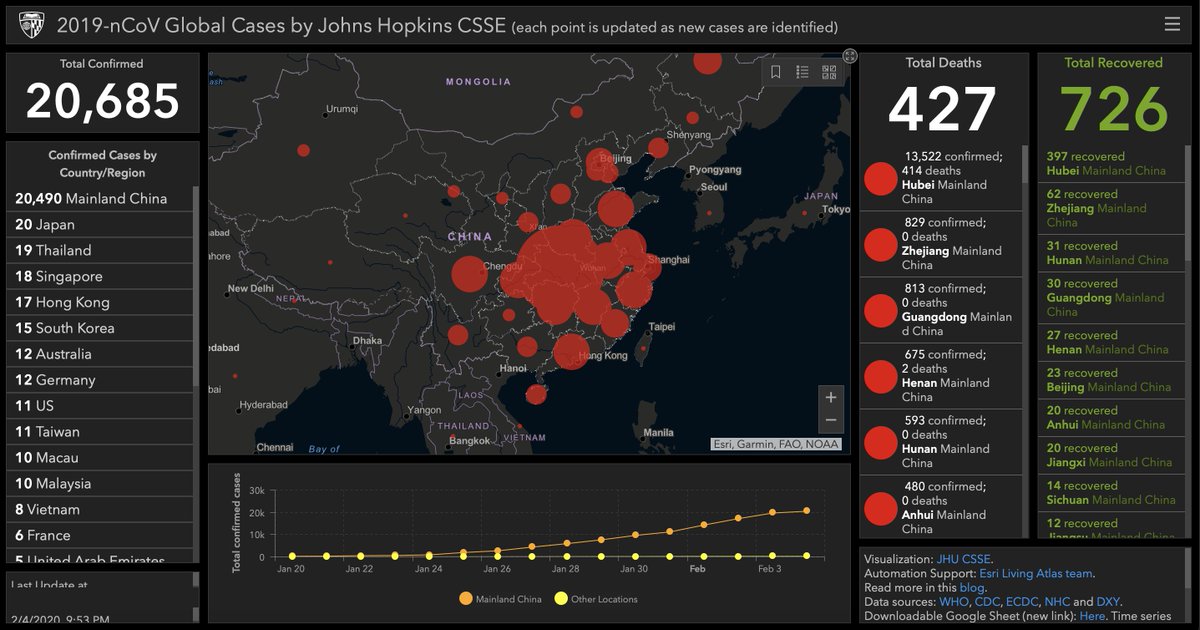The image size is (1200, 630).
Task: Select 8 Vietnam in country list
Action: pos(99,510)
